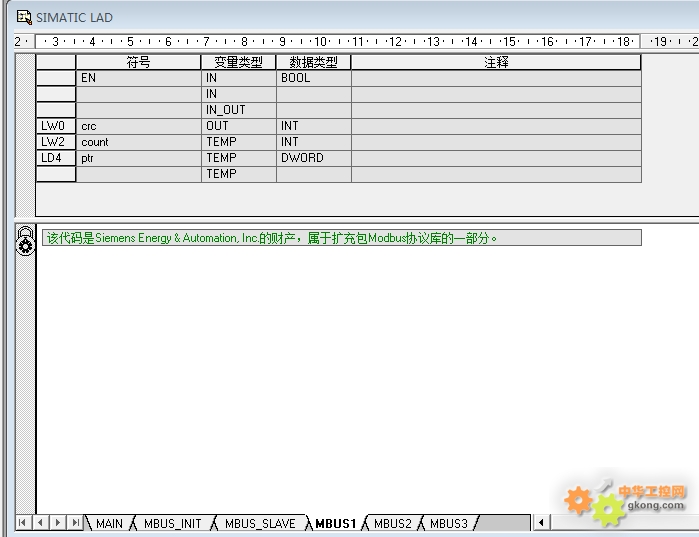Click the 变量类型 column header
Viewport: 699px width, 537px height.
click(239, 62)
